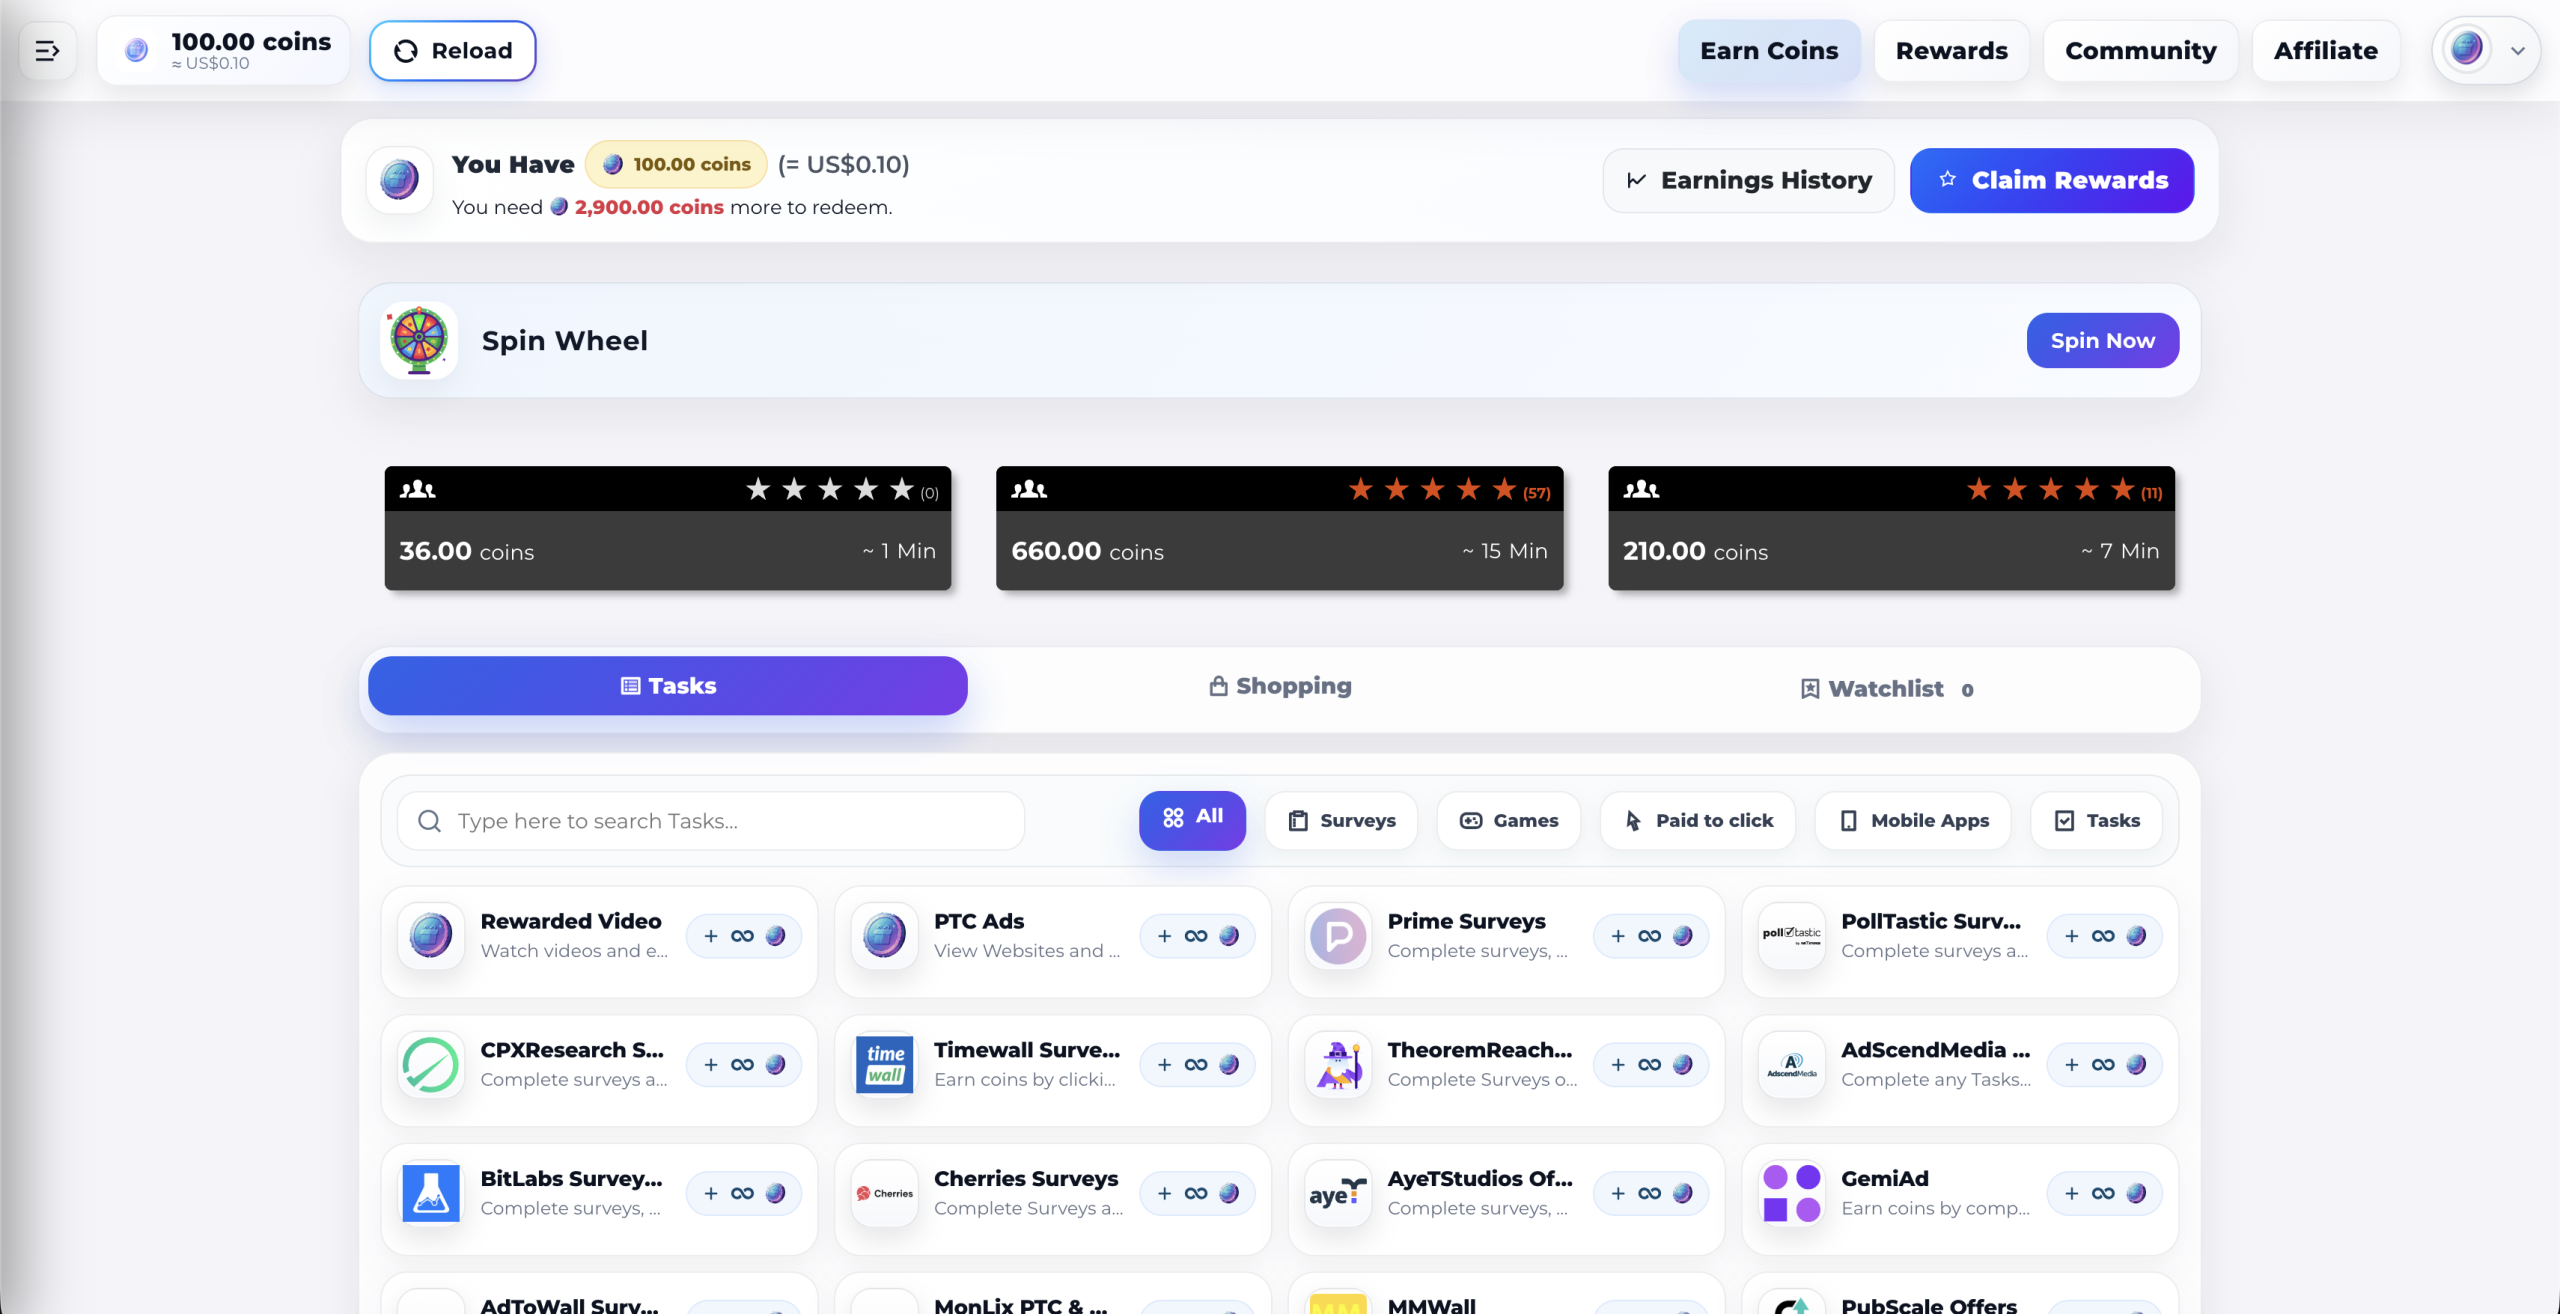Switch to the Shopping tab

click(1280, 686)
